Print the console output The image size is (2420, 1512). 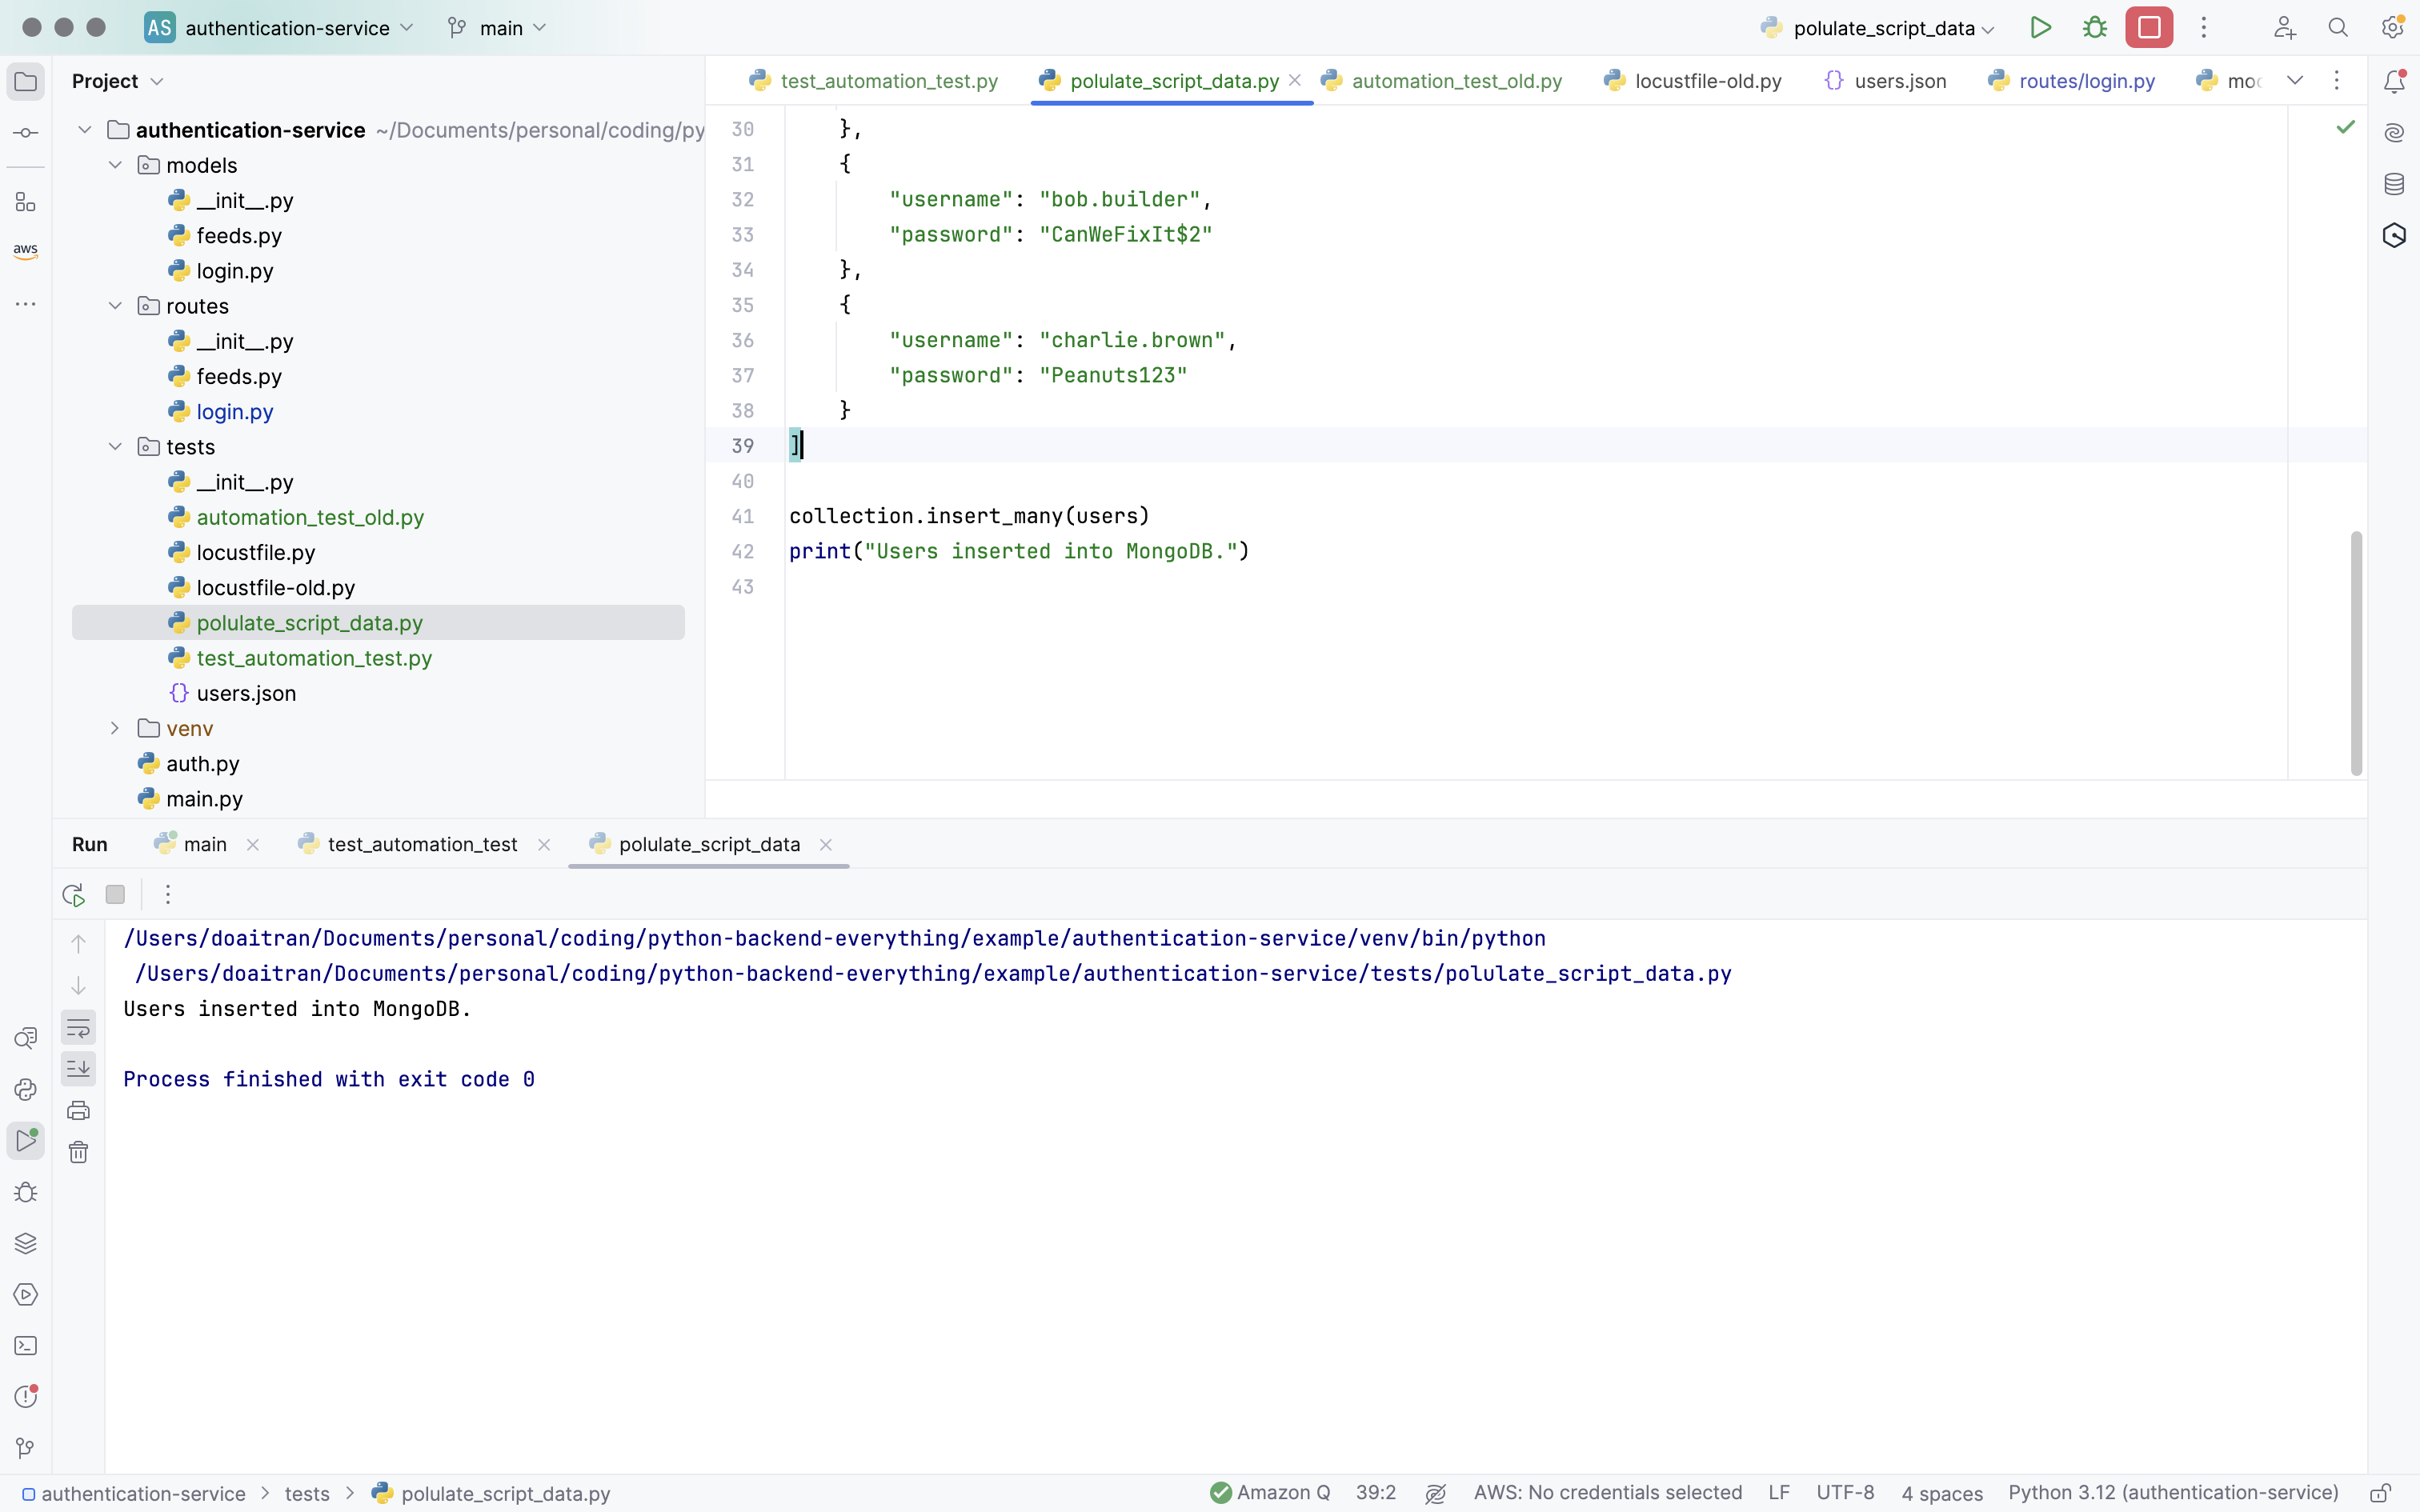(x=78, y=1111)
